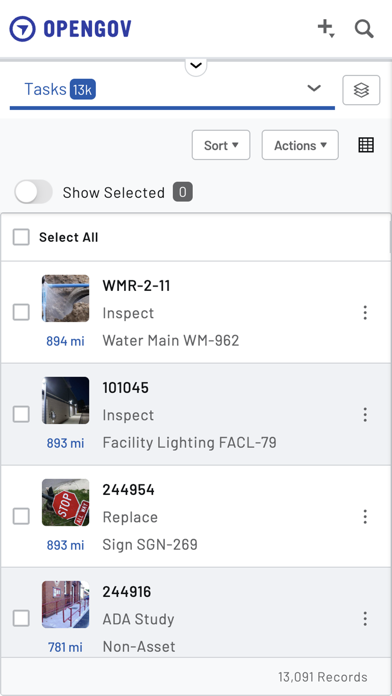Click the plus add-new icon
This screenshot has width=392, height=696.
pyautogui.click(x=325, y=28)
